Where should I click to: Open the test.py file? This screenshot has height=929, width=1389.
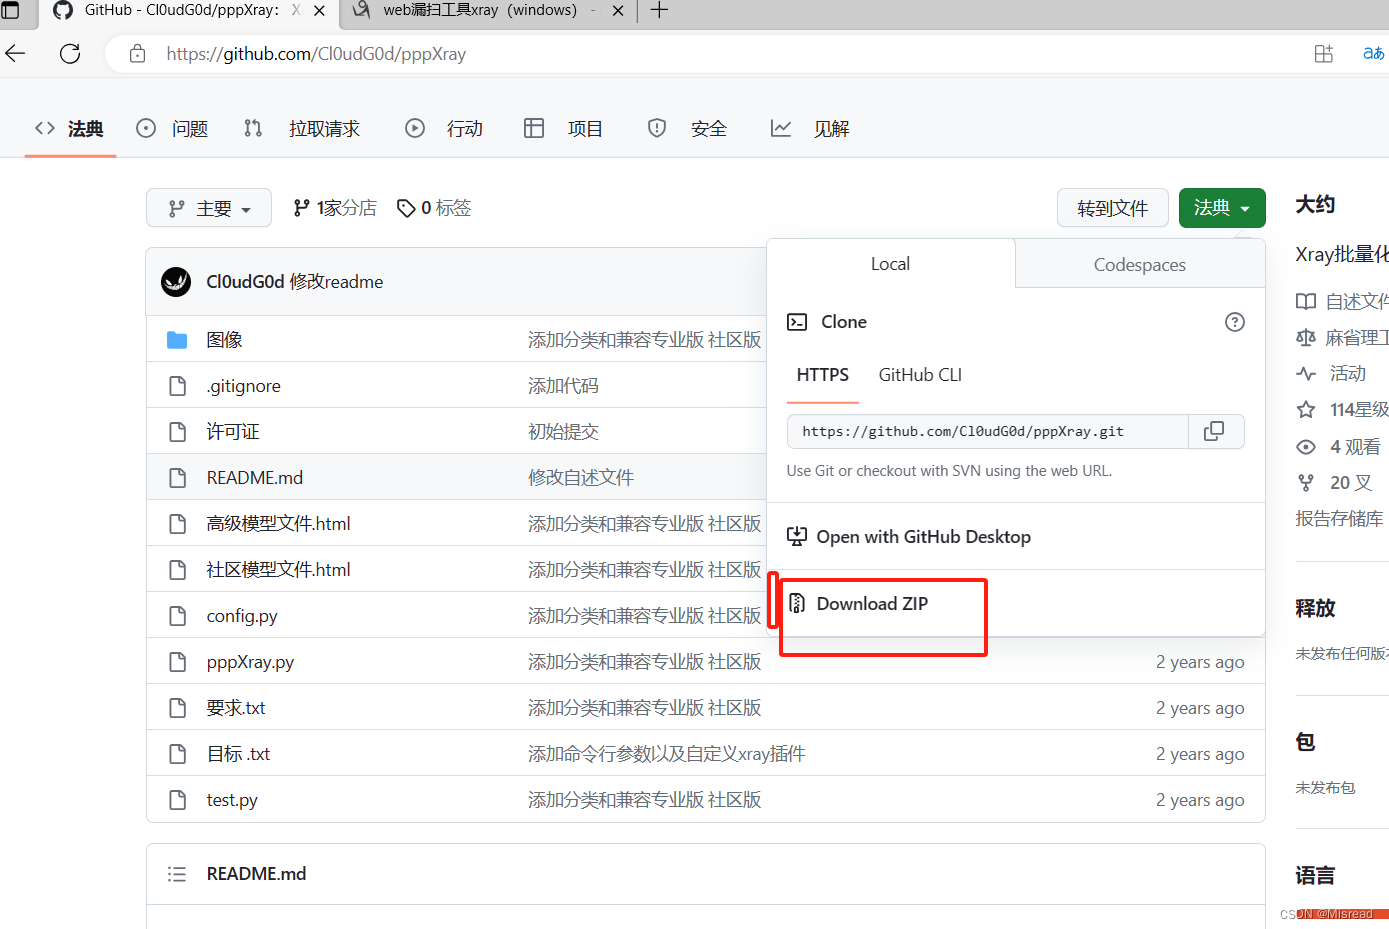[232, 800]
